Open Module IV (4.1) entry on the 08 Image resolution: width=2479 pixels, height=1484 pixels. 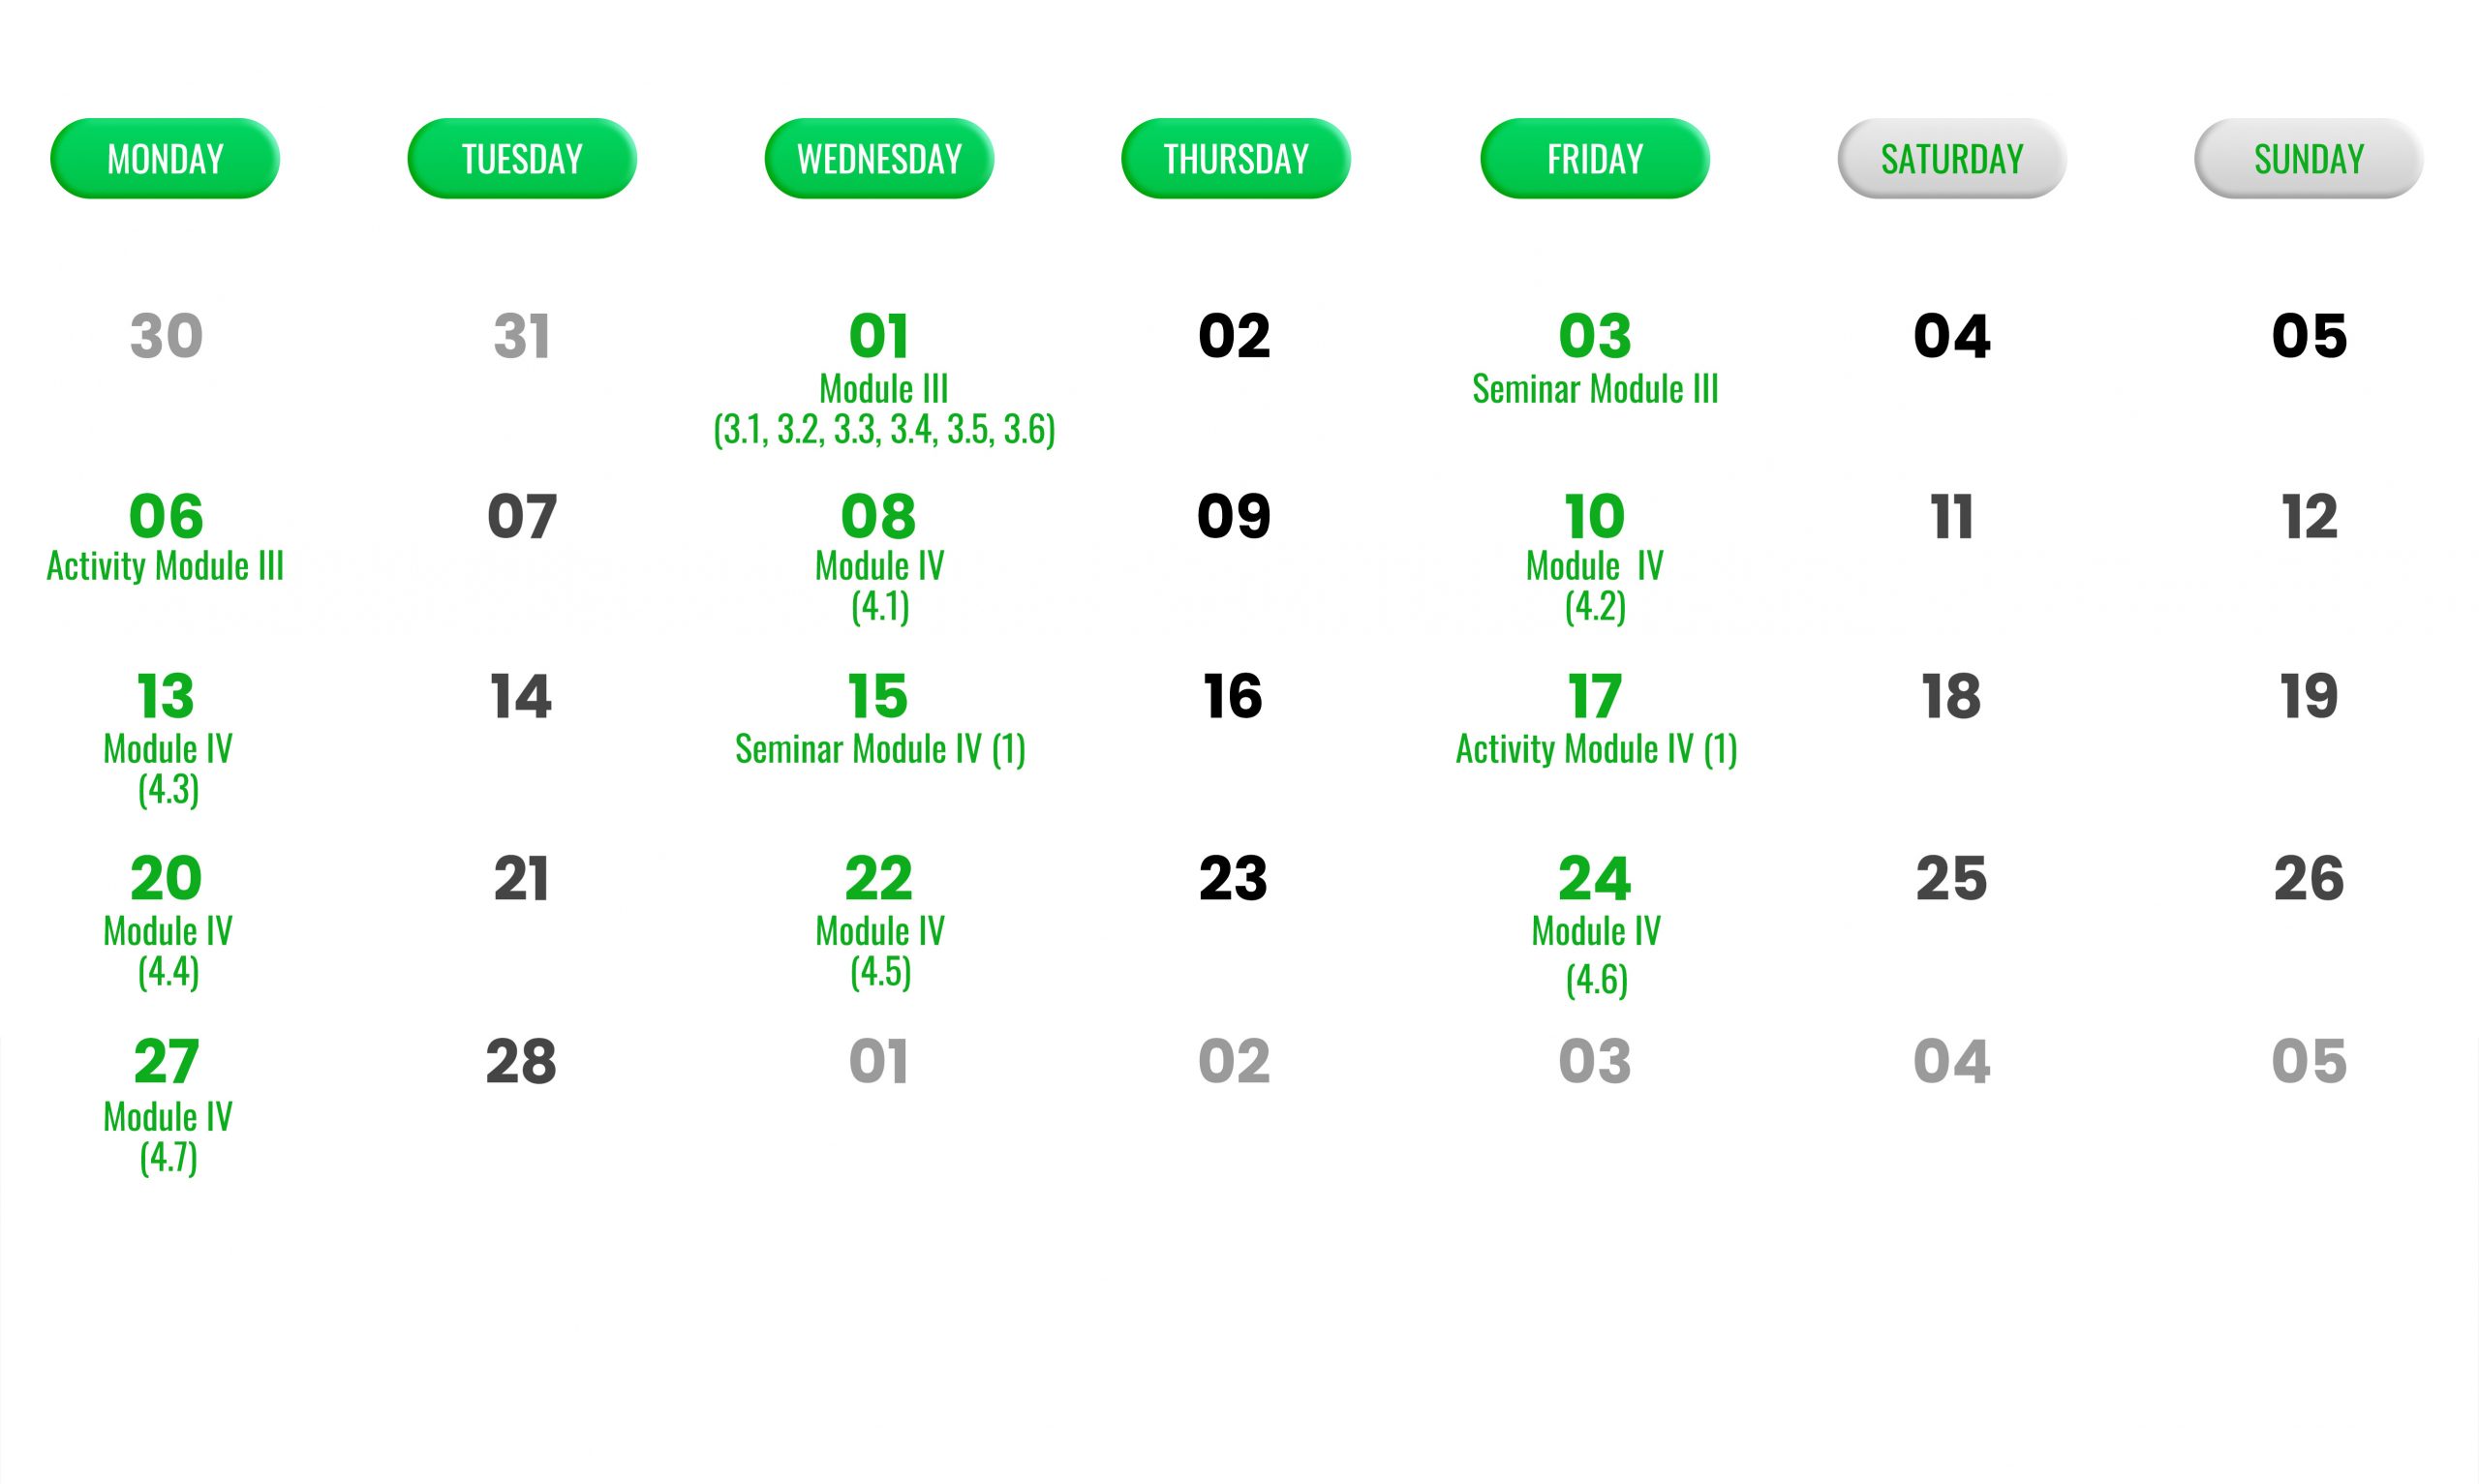click(880, 586)
